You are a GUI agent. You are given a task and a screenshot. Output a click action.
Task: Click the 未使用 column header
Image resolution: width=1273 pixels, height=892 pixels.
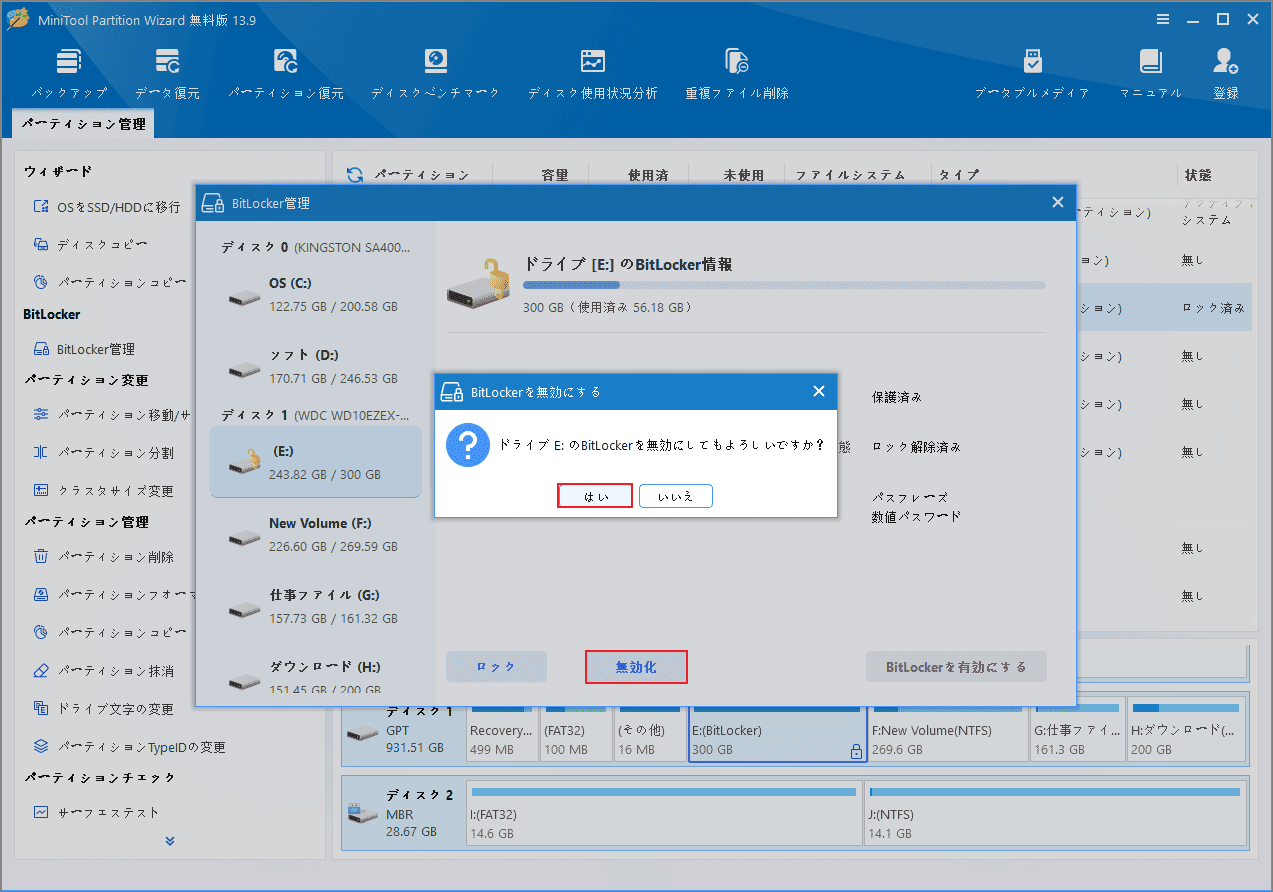click(x=743, y=175)
